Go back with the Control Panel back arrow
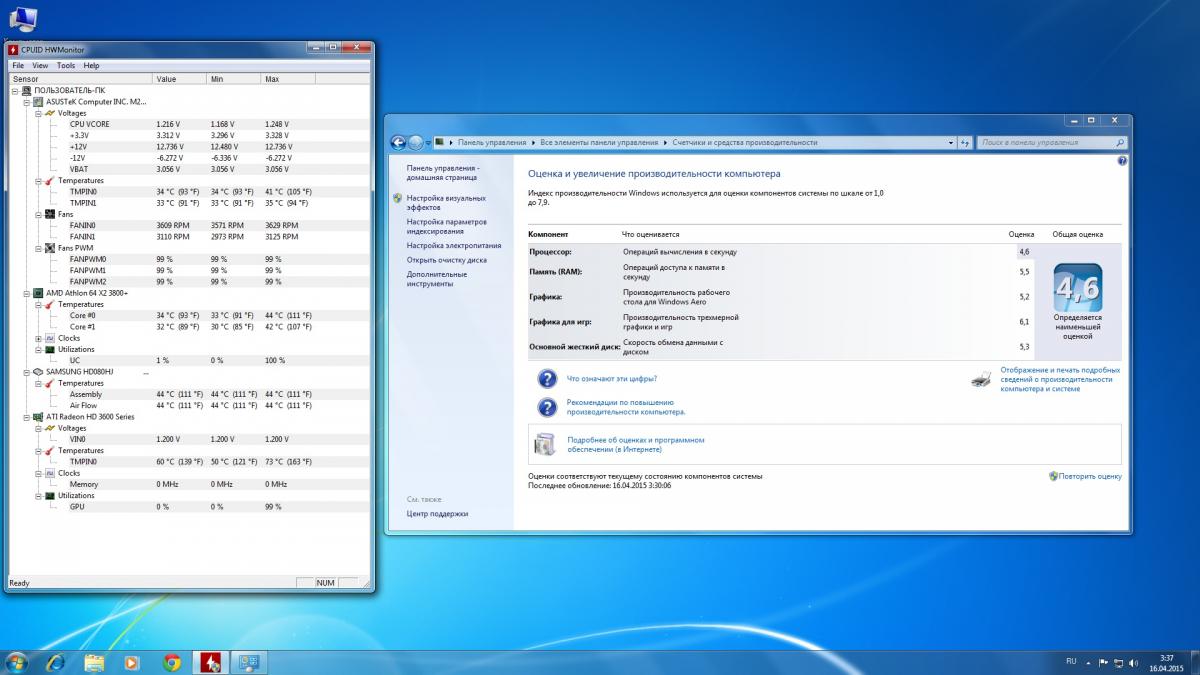 (399, 142)
